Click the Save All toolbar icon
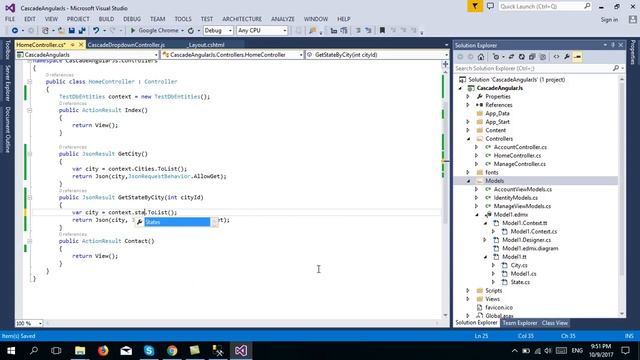The image size is (640, 360). click(82, 31)
